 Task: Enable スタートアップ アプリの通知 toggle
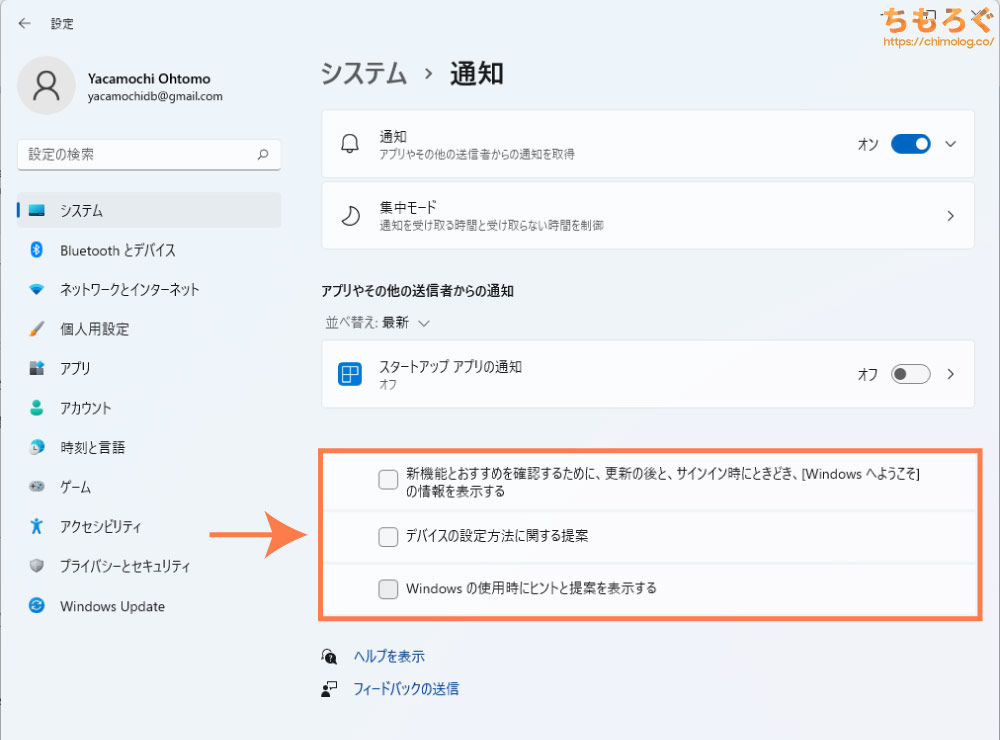coord(910,374)
